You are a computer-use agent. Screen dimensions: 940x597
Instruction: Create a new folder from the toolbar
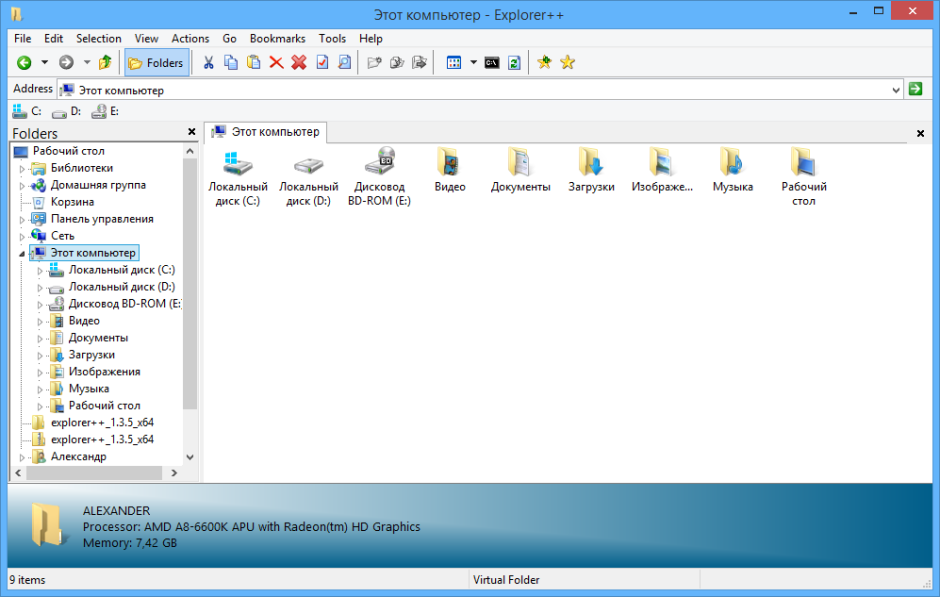point(374,62)
